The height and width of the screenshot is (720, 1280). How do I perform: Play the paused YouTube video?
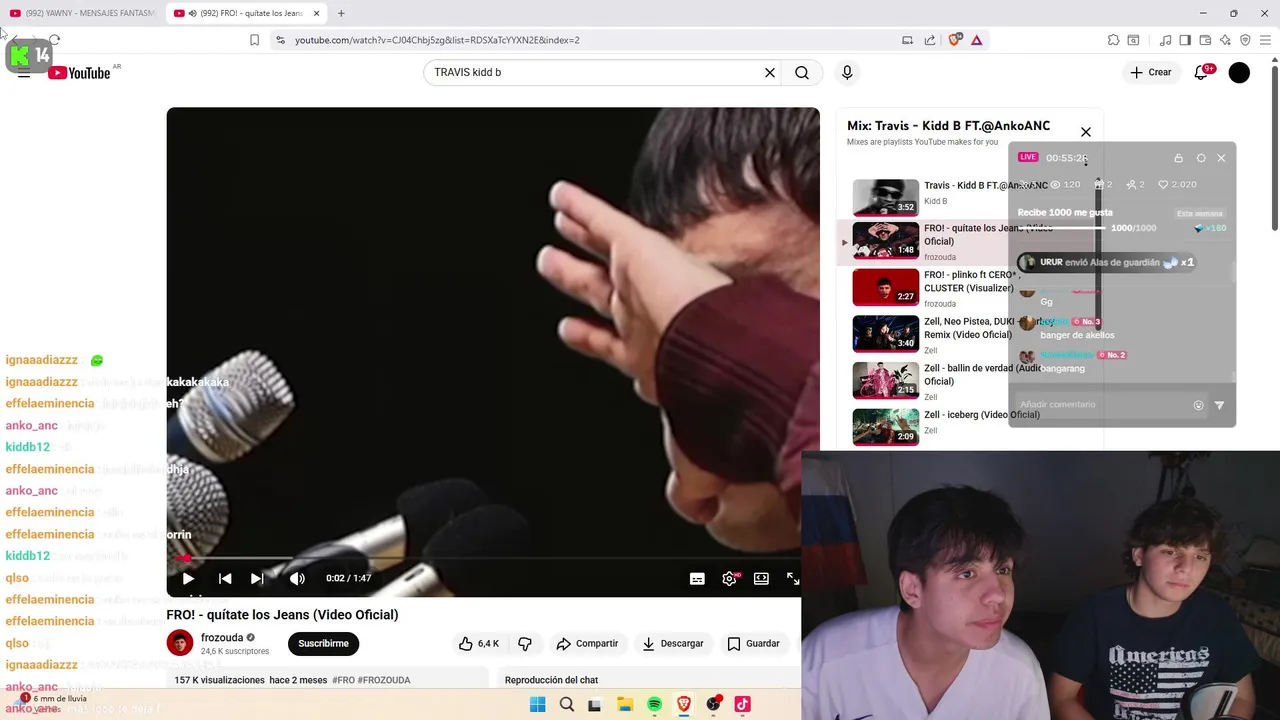tap(188, 578)
